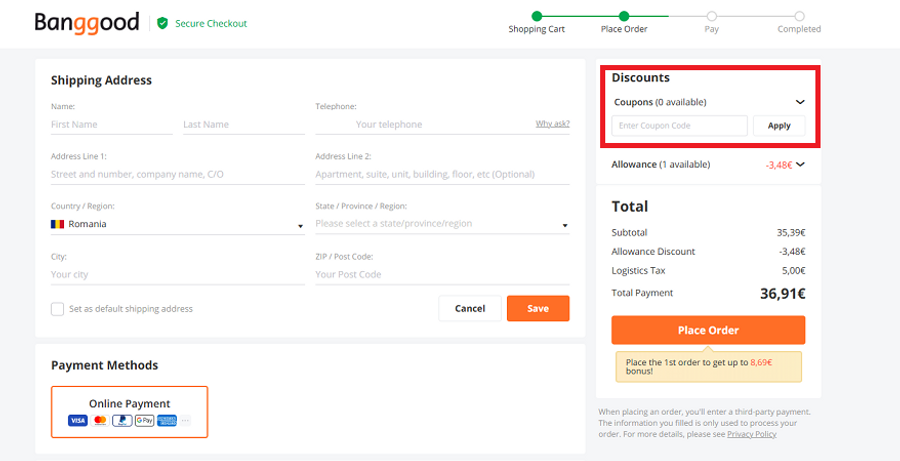Image resolution: width=900 pixels, height=461 pixels.
Task: Click the orange Place Order button
Action: click(x=708, y=330)
